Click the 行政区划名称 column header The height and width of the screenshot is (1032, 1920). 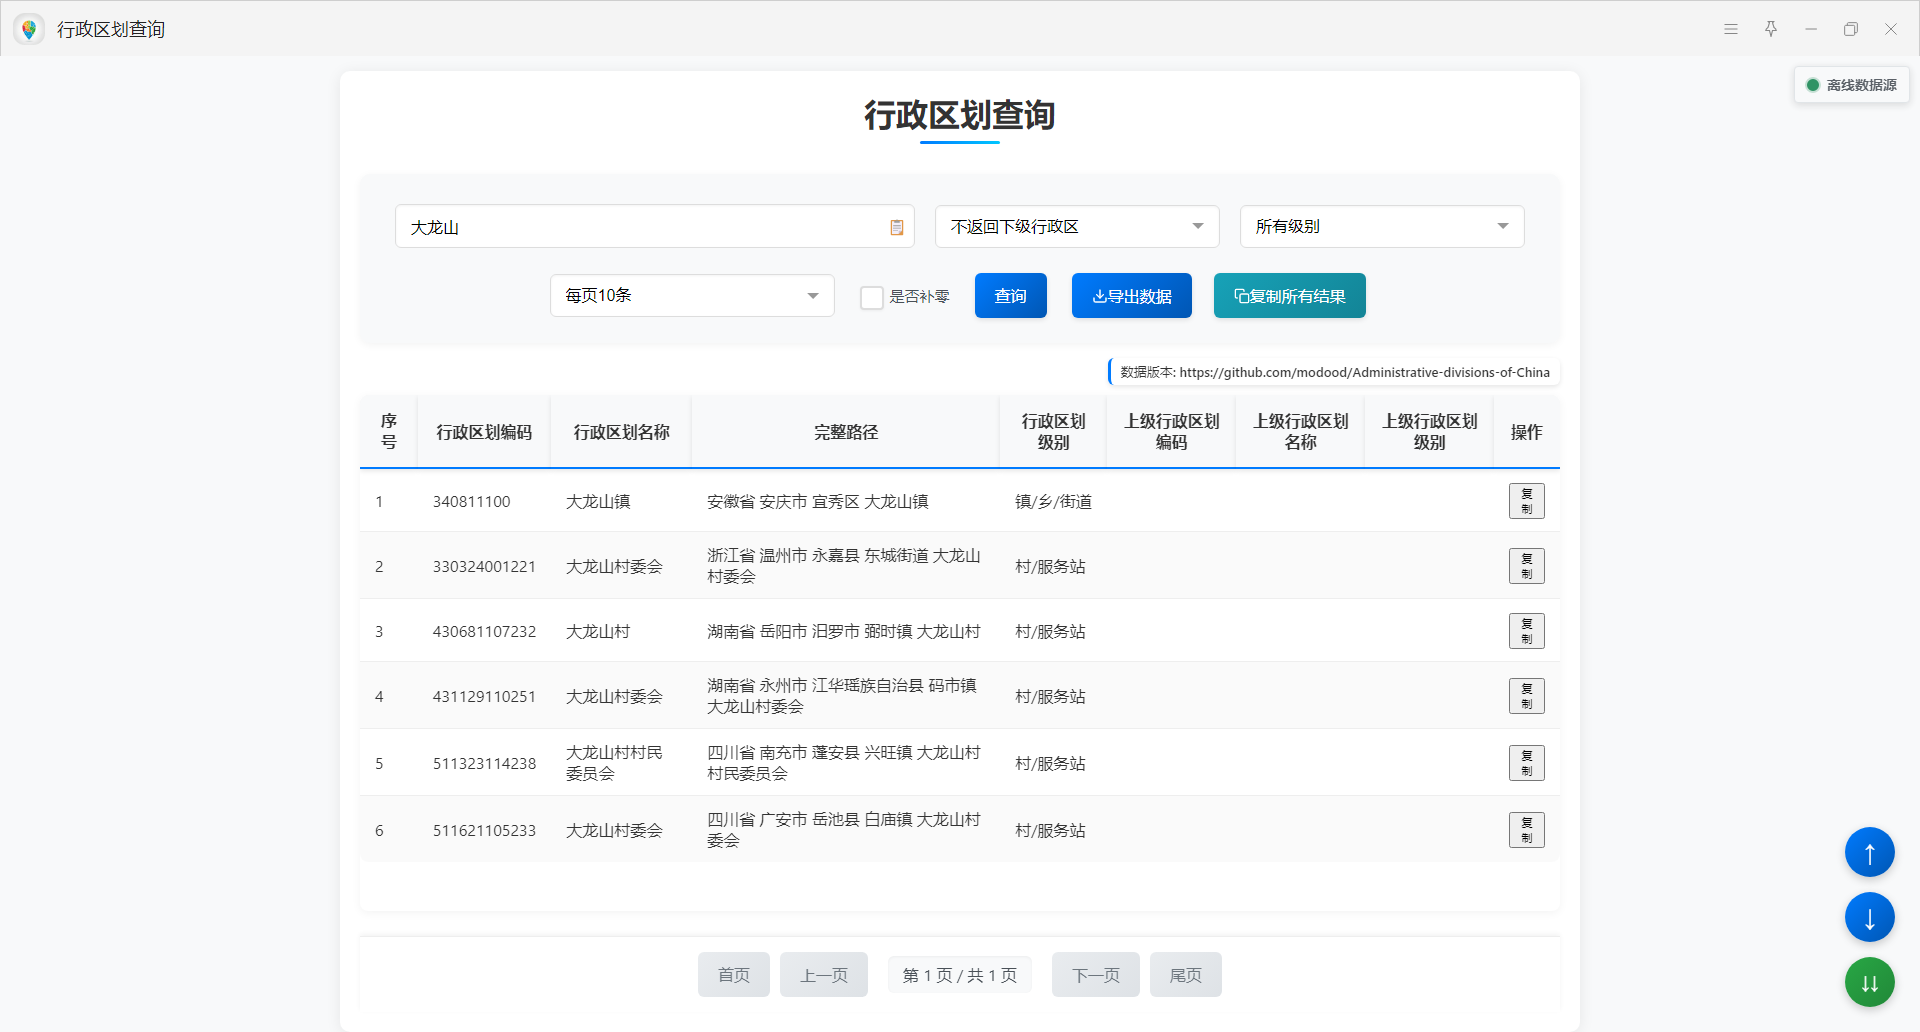point(621,432)
